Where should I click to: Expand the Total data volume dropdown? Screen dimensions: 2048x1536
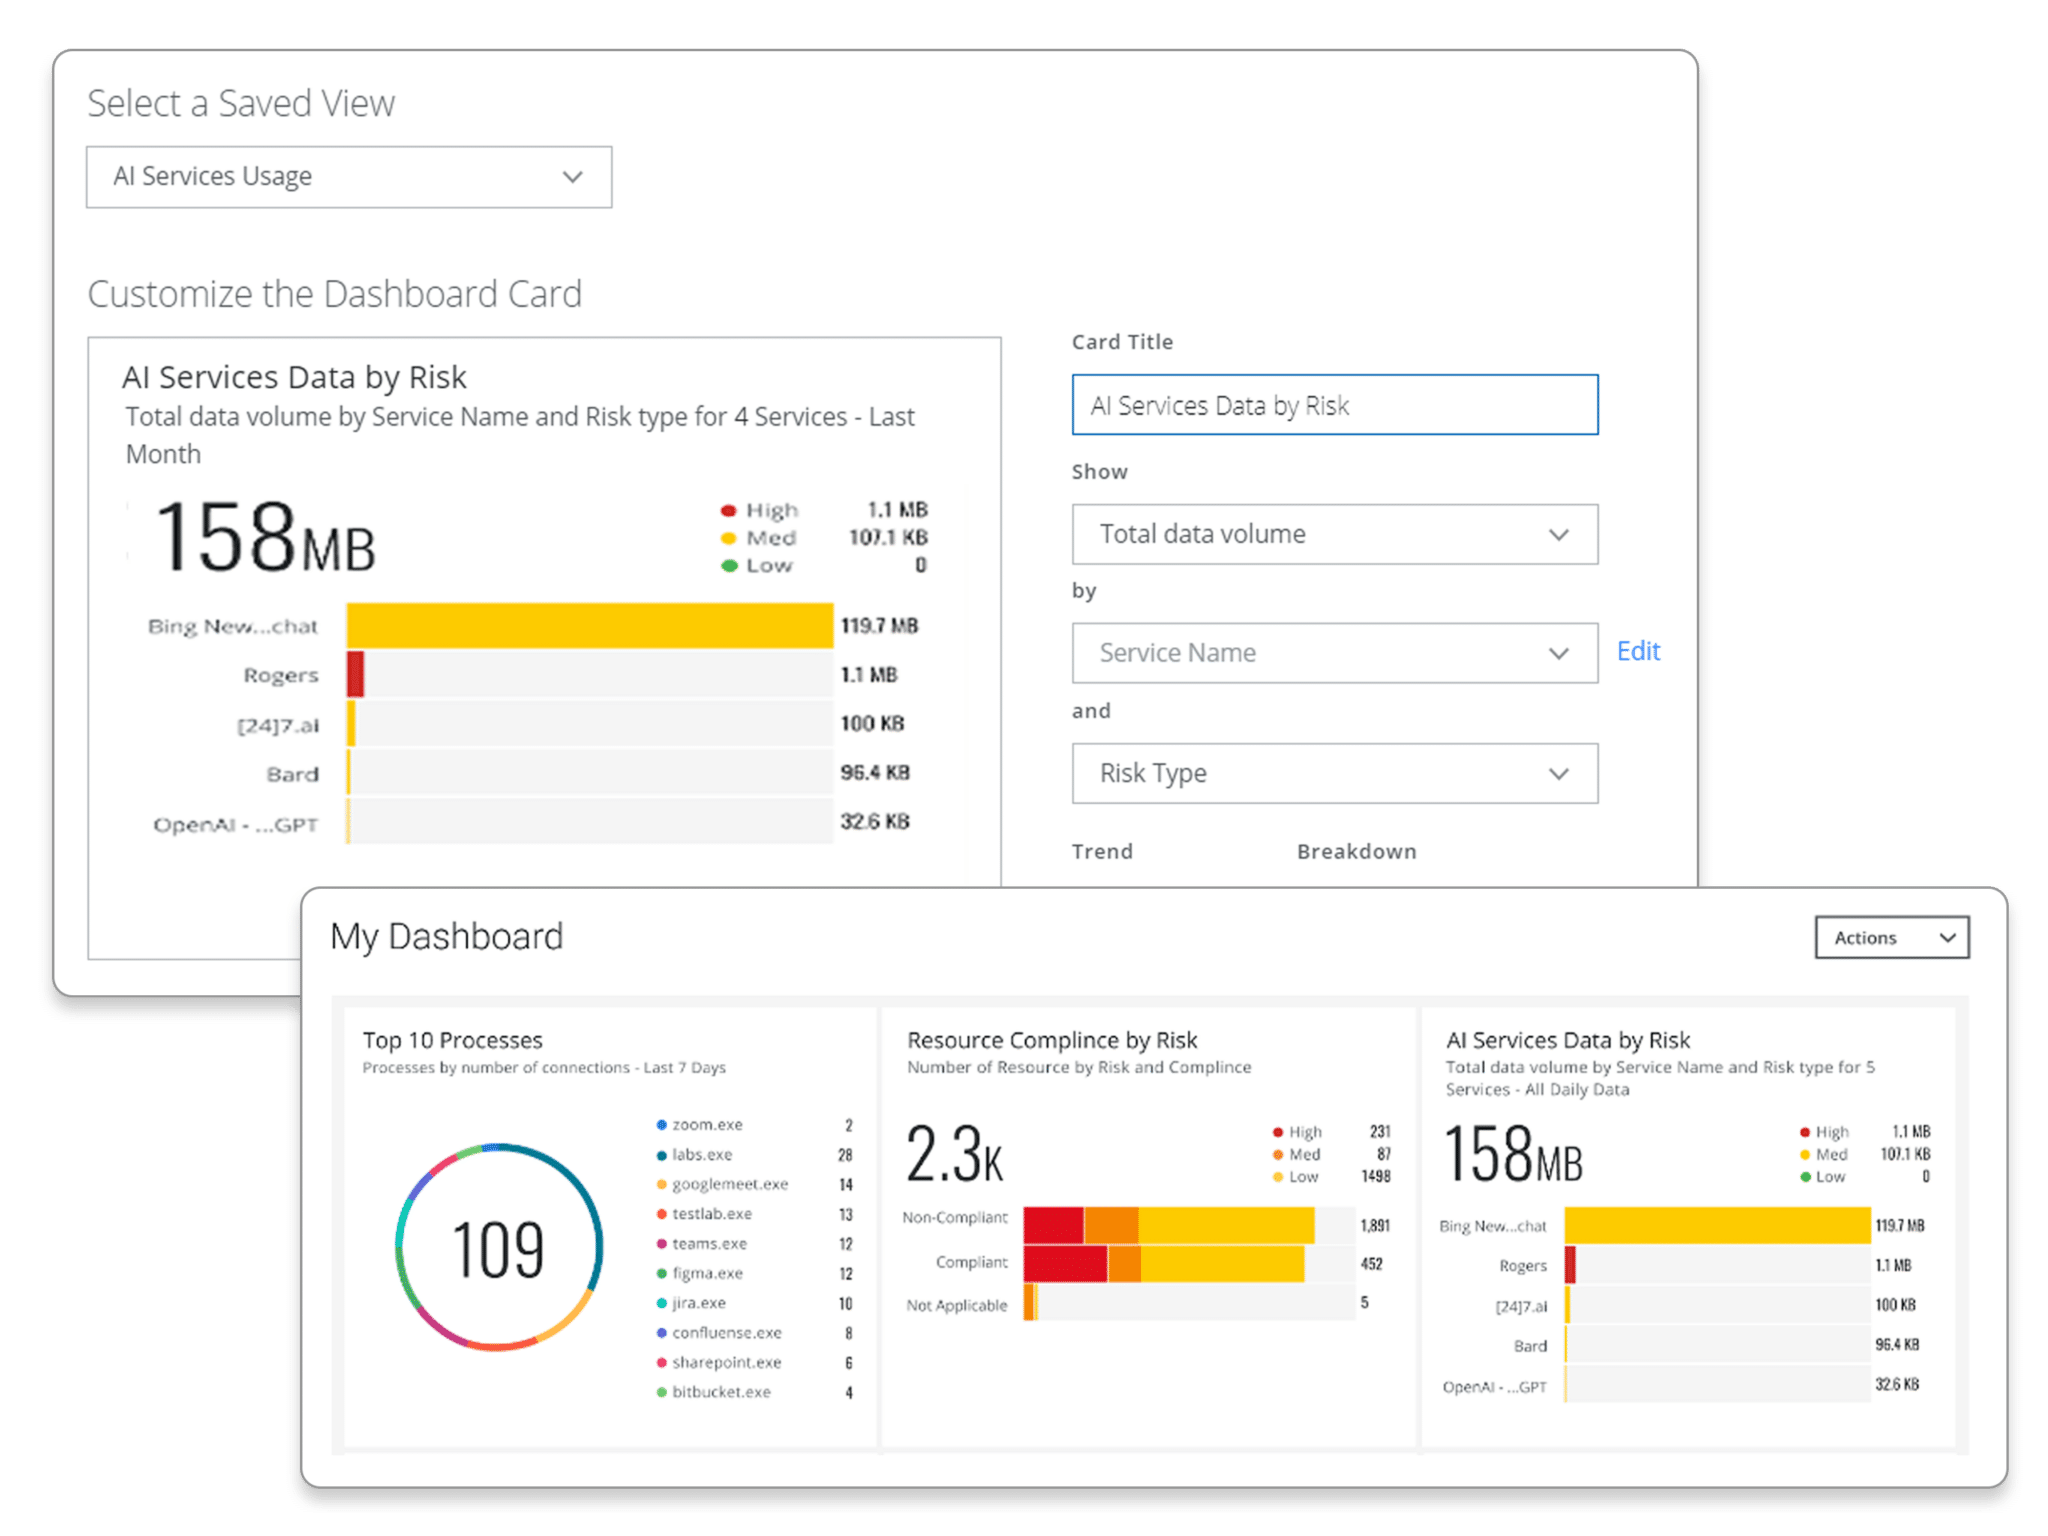pyautogui.click(x=1334, y=534)
